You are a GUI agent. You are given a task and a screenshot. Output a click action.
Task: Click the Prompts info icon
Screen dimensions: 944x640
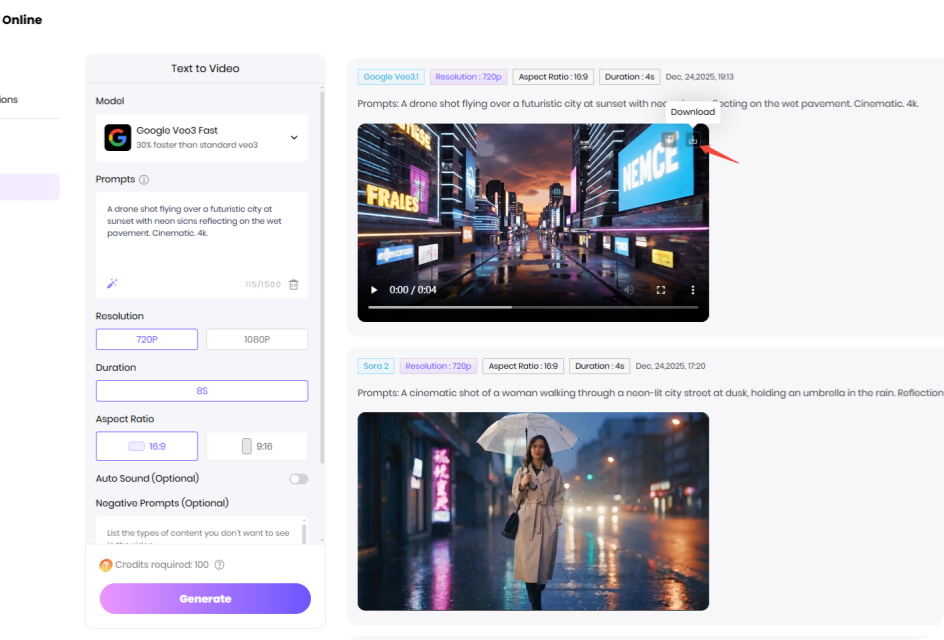pyautogui.click(x=146, y=179)
